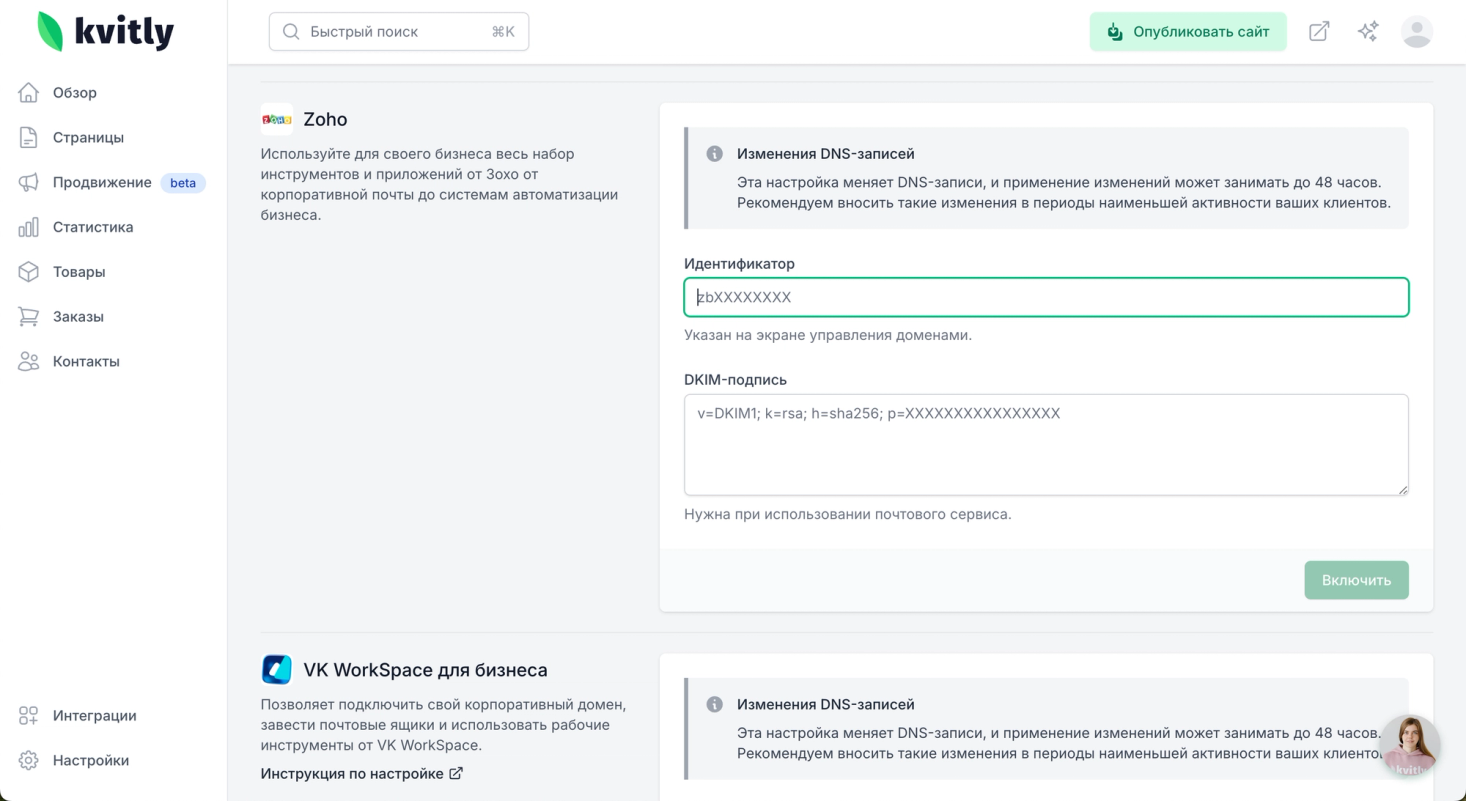The height and width of the screenshot is (801, 1466).
Task: Click the VK WorkSpace logo icon
Action: click(x=277, y=669)
